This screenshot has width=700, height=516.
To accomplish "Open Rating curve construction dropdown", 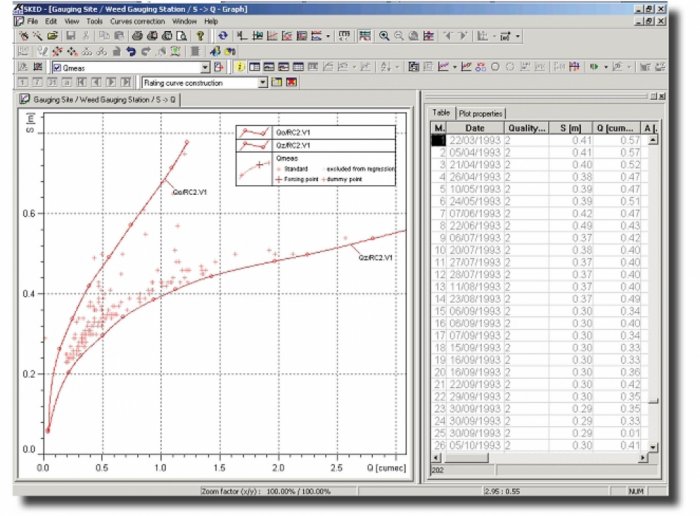I will (x=262, y=83).
